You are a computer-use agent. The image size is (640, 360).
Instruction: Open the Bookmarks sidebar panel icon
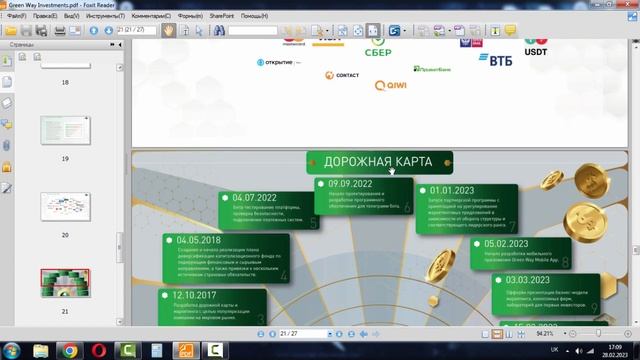[7, 61]
